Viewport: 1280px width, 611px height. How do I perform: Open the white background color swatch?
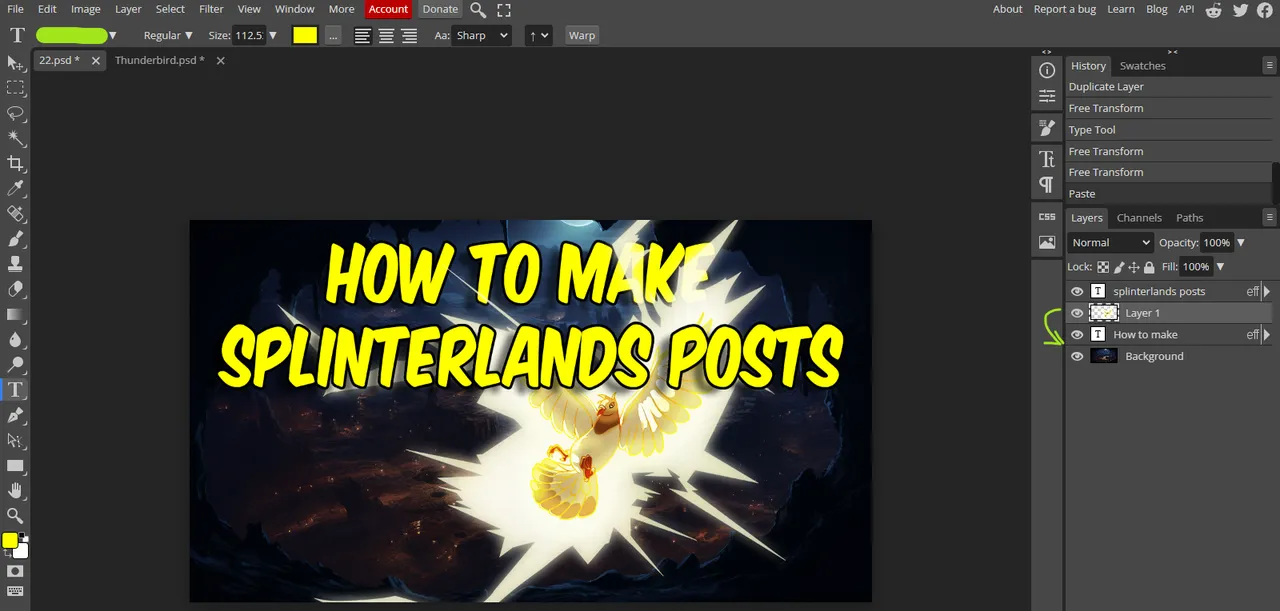[21, 551]
